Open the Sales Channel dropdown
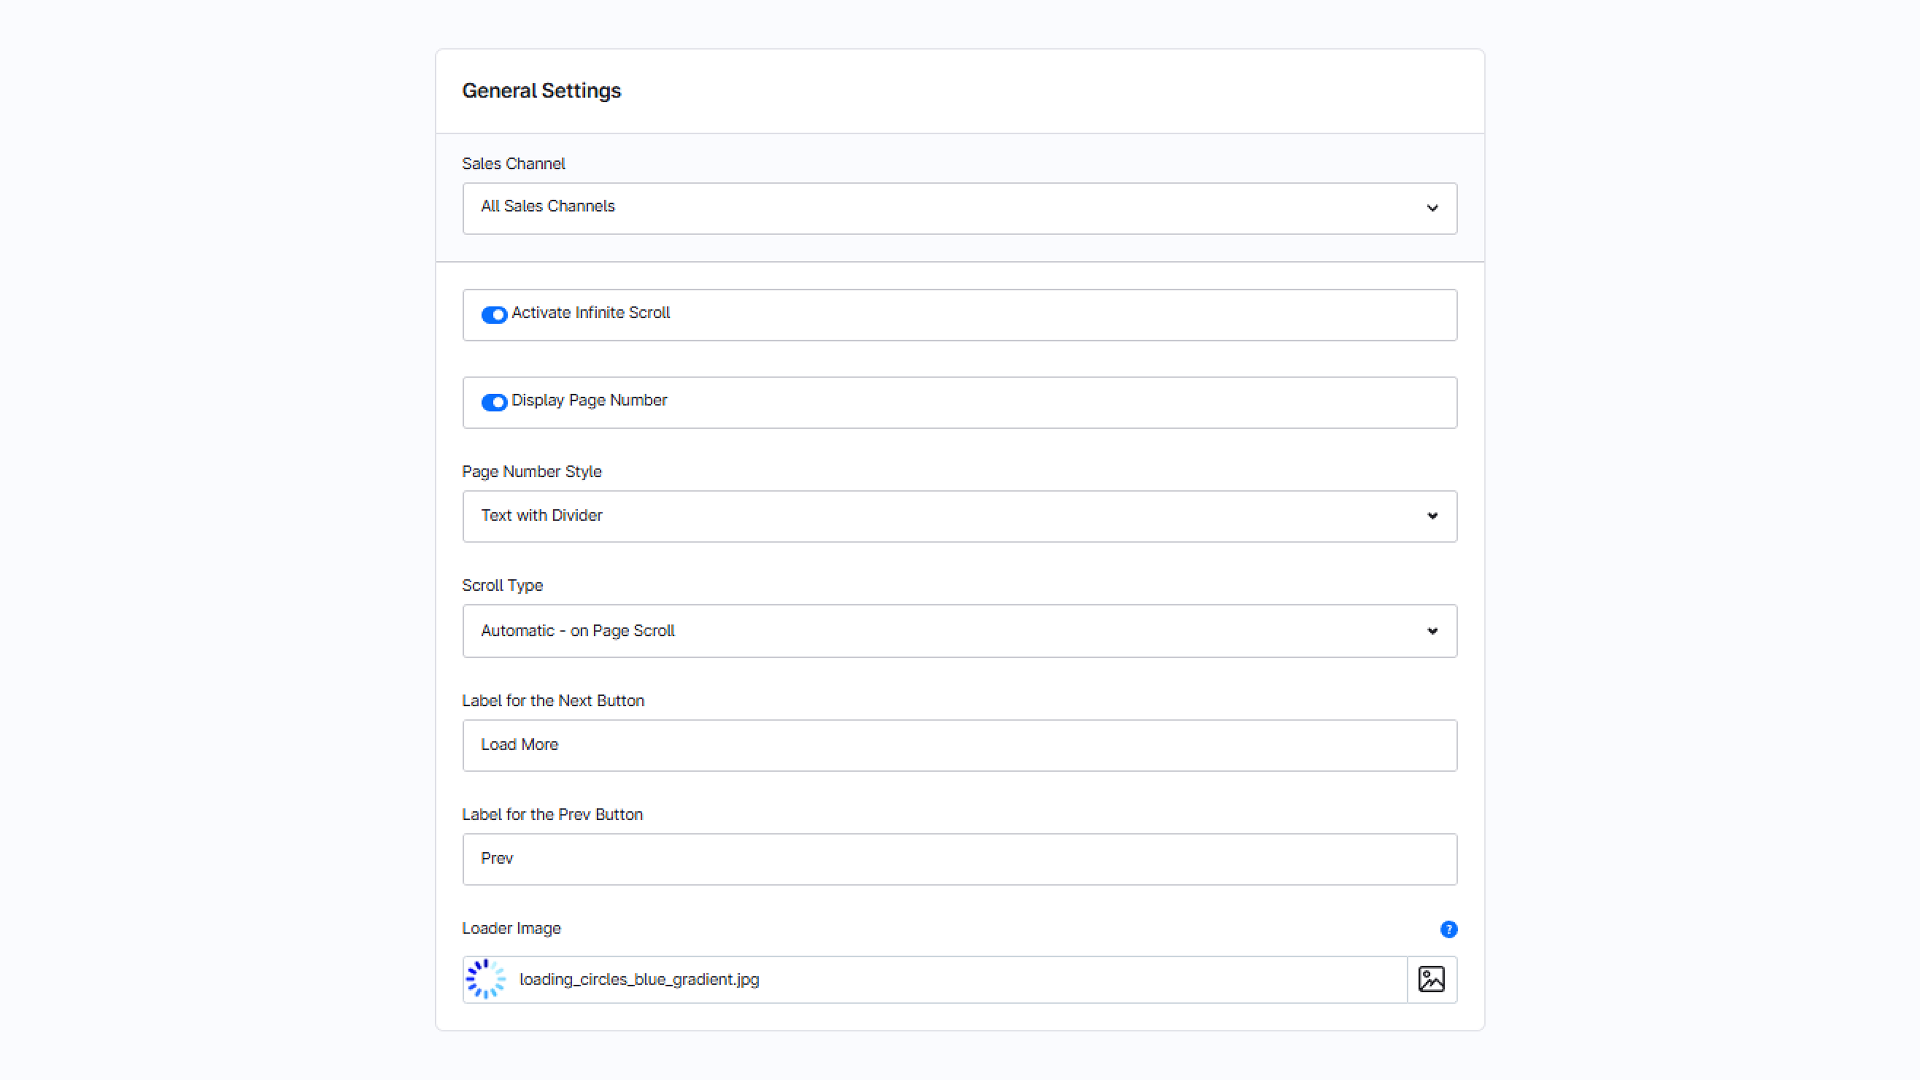Image resolution: width=1920 pixels, height=1080 pixels. pyautogui.click(x=959, y=208)
